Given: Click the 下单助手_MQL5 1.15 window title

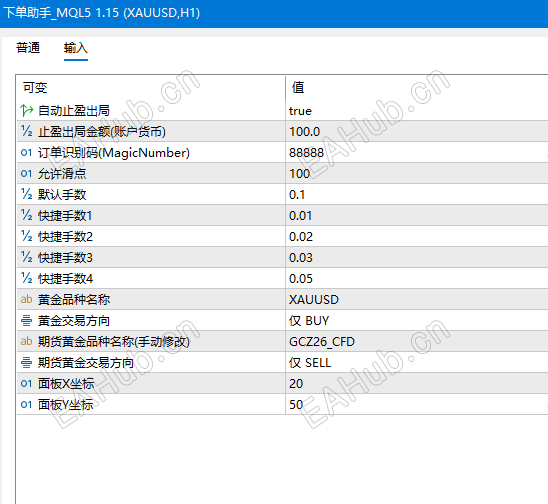Looking at the screenshot, I should pos(101,13).
